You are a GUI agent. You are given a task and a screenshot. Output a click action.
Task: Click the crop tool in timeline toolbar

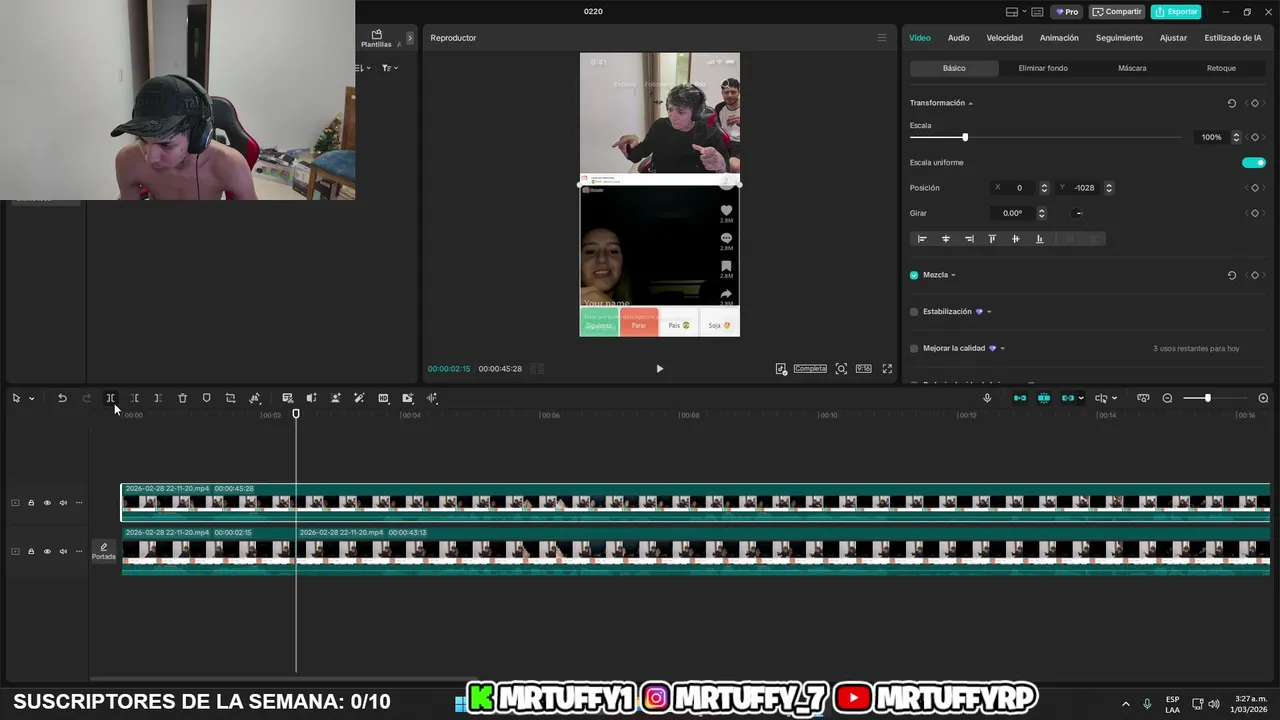(230, 398)
